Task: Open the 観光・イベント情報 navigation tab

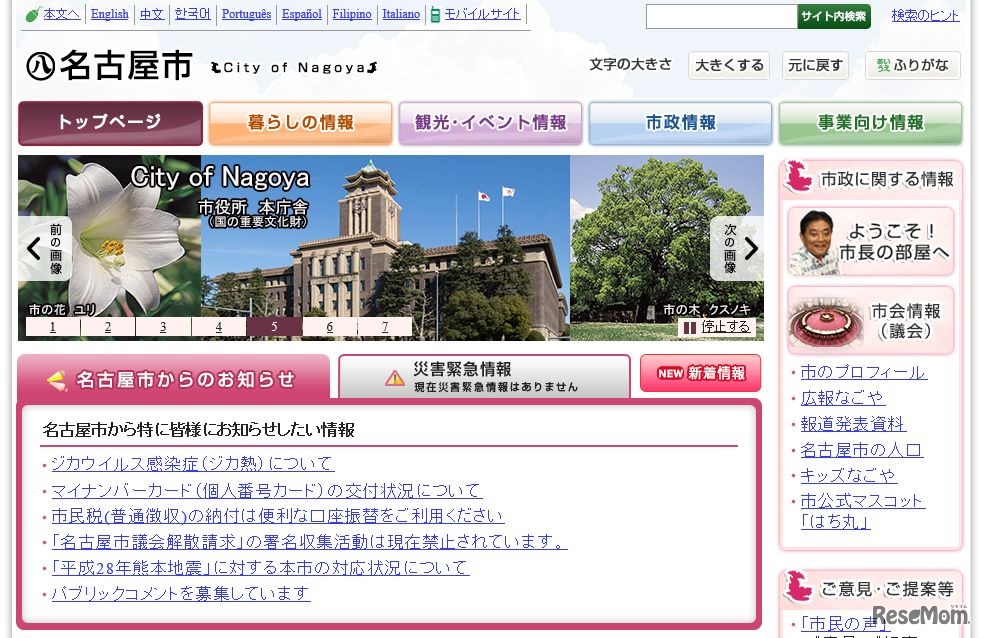Action: (x=490, y=123)
